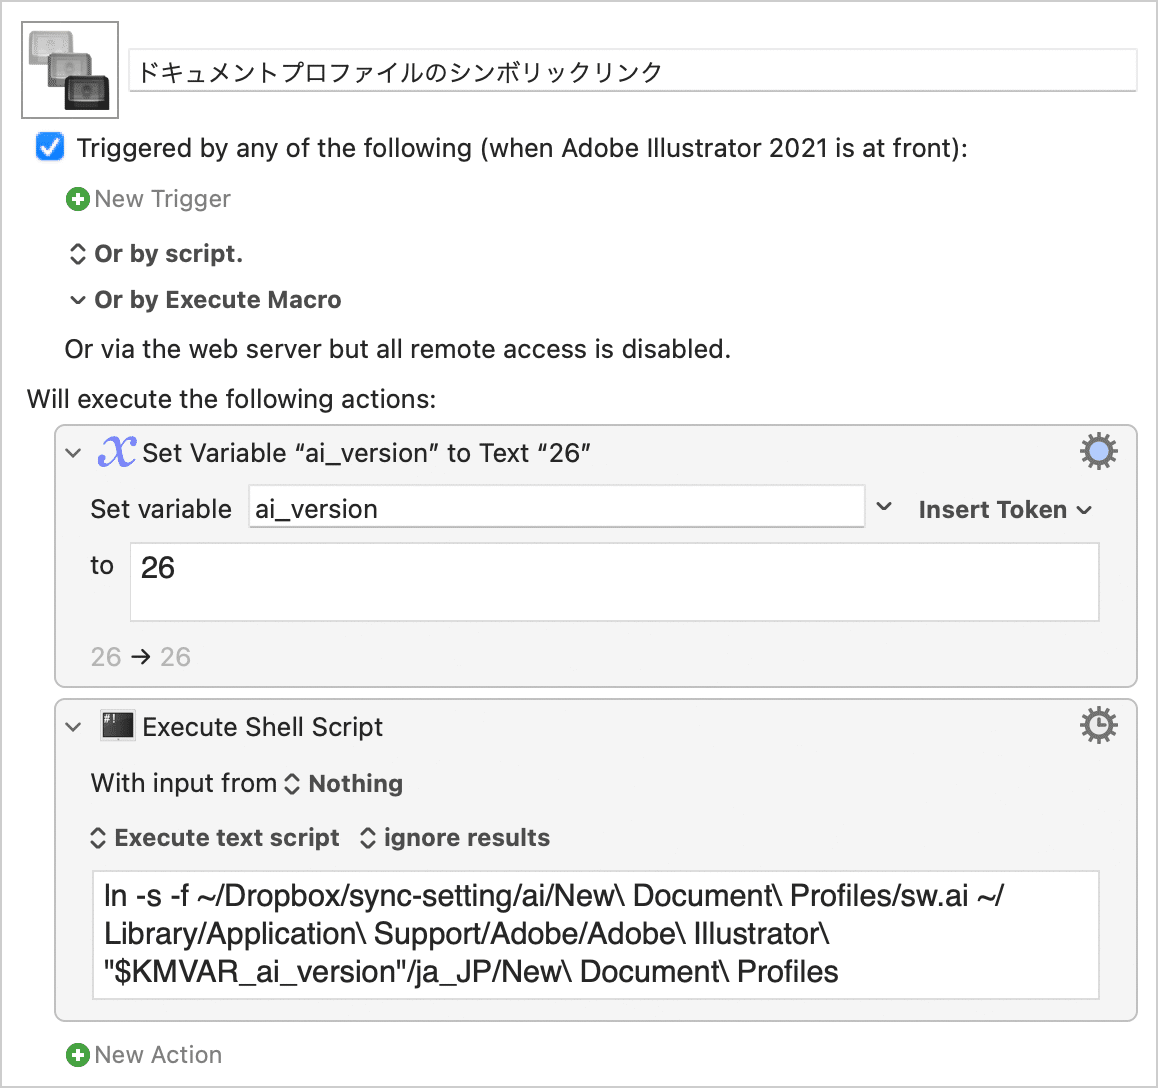
Task: Click the ai_version variable name field
Action: tap(556, 507)
